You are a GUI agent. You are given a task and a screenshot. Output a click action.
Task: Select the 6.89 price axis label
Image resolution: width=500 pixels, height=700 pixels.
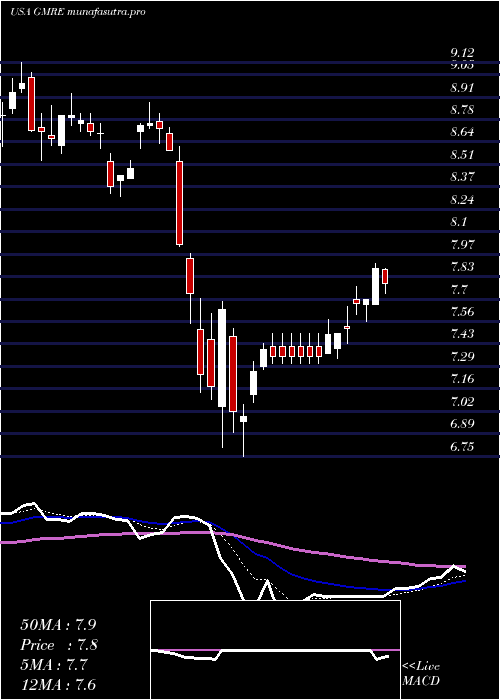tap(462, 424)
